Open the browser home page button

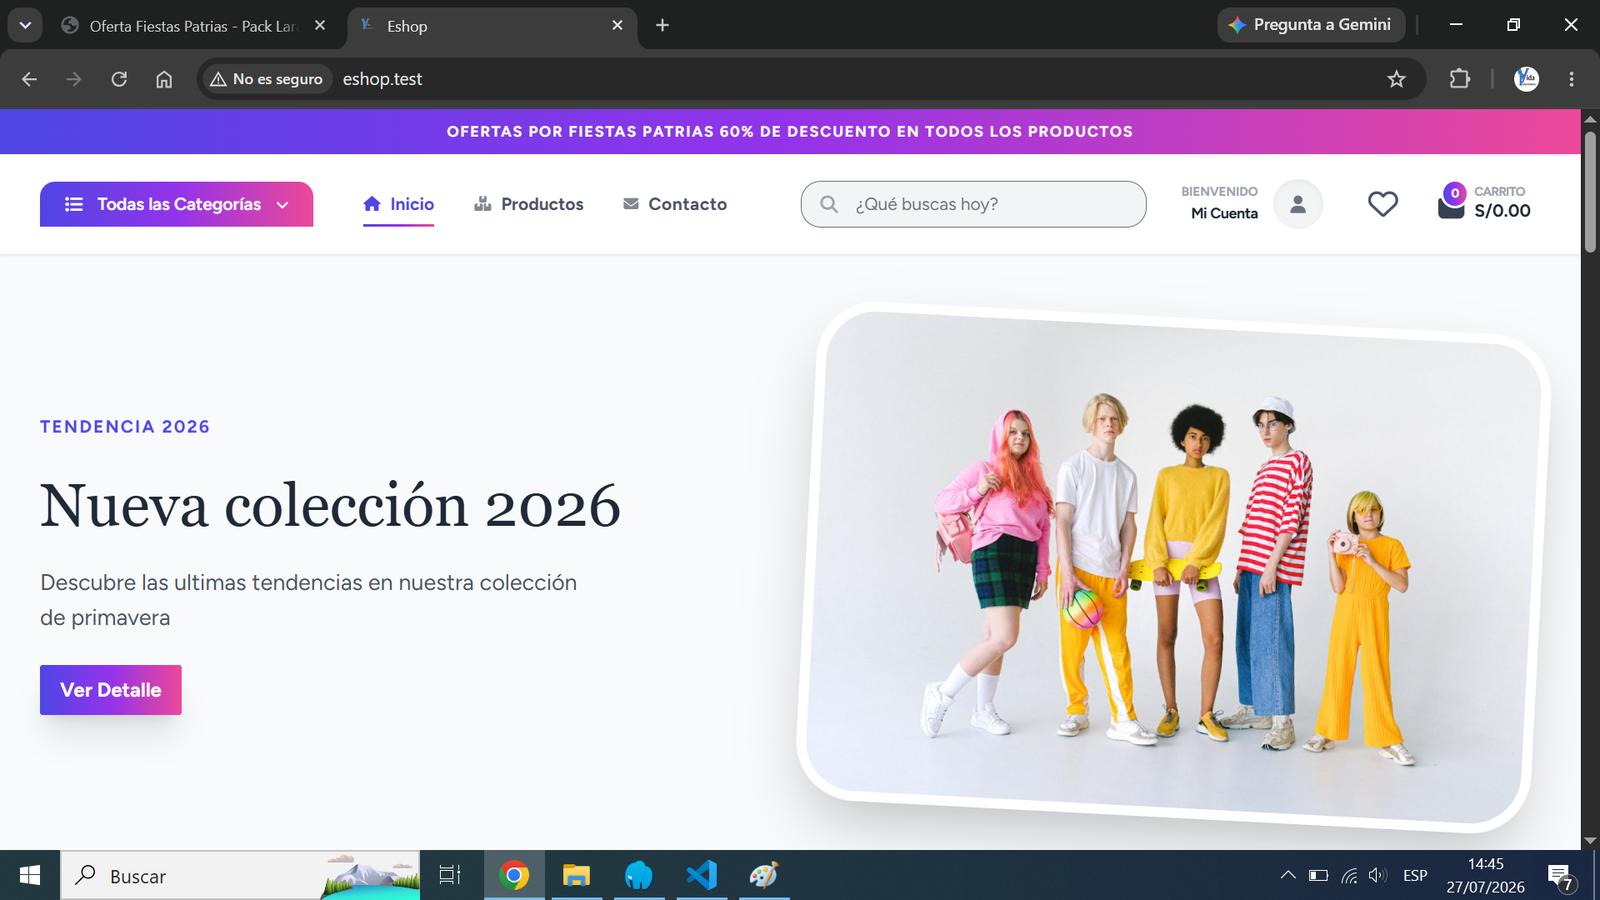tap(164, 79)
